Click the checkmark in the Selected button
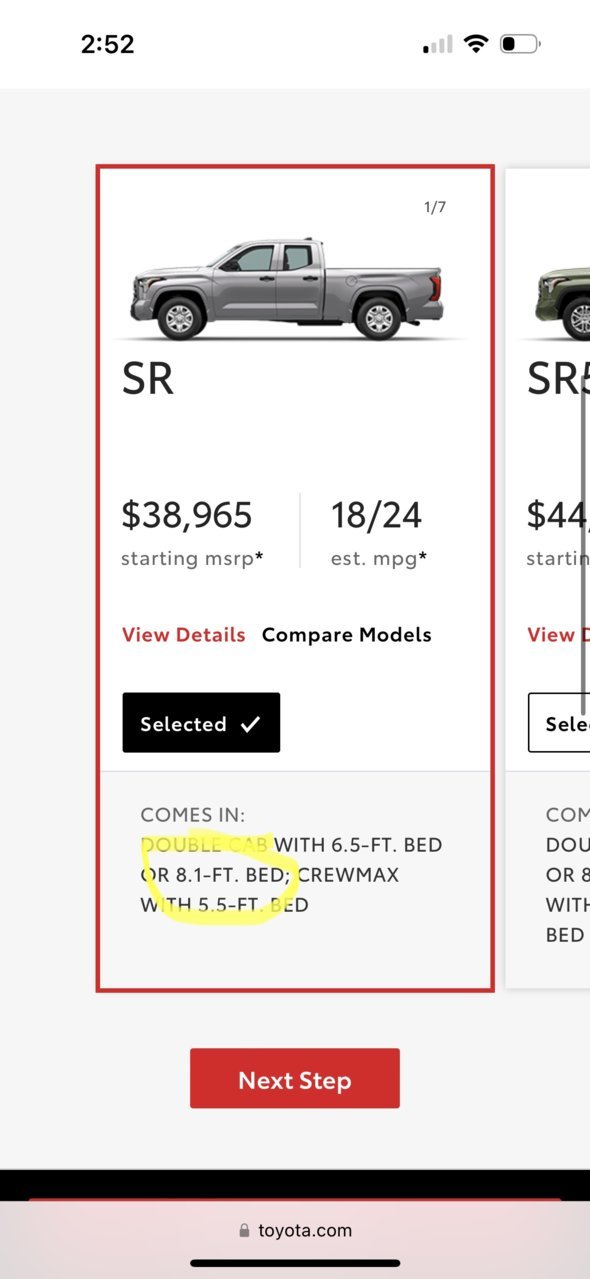Screen dimensions: 590x1279 [x=250, y=724]
